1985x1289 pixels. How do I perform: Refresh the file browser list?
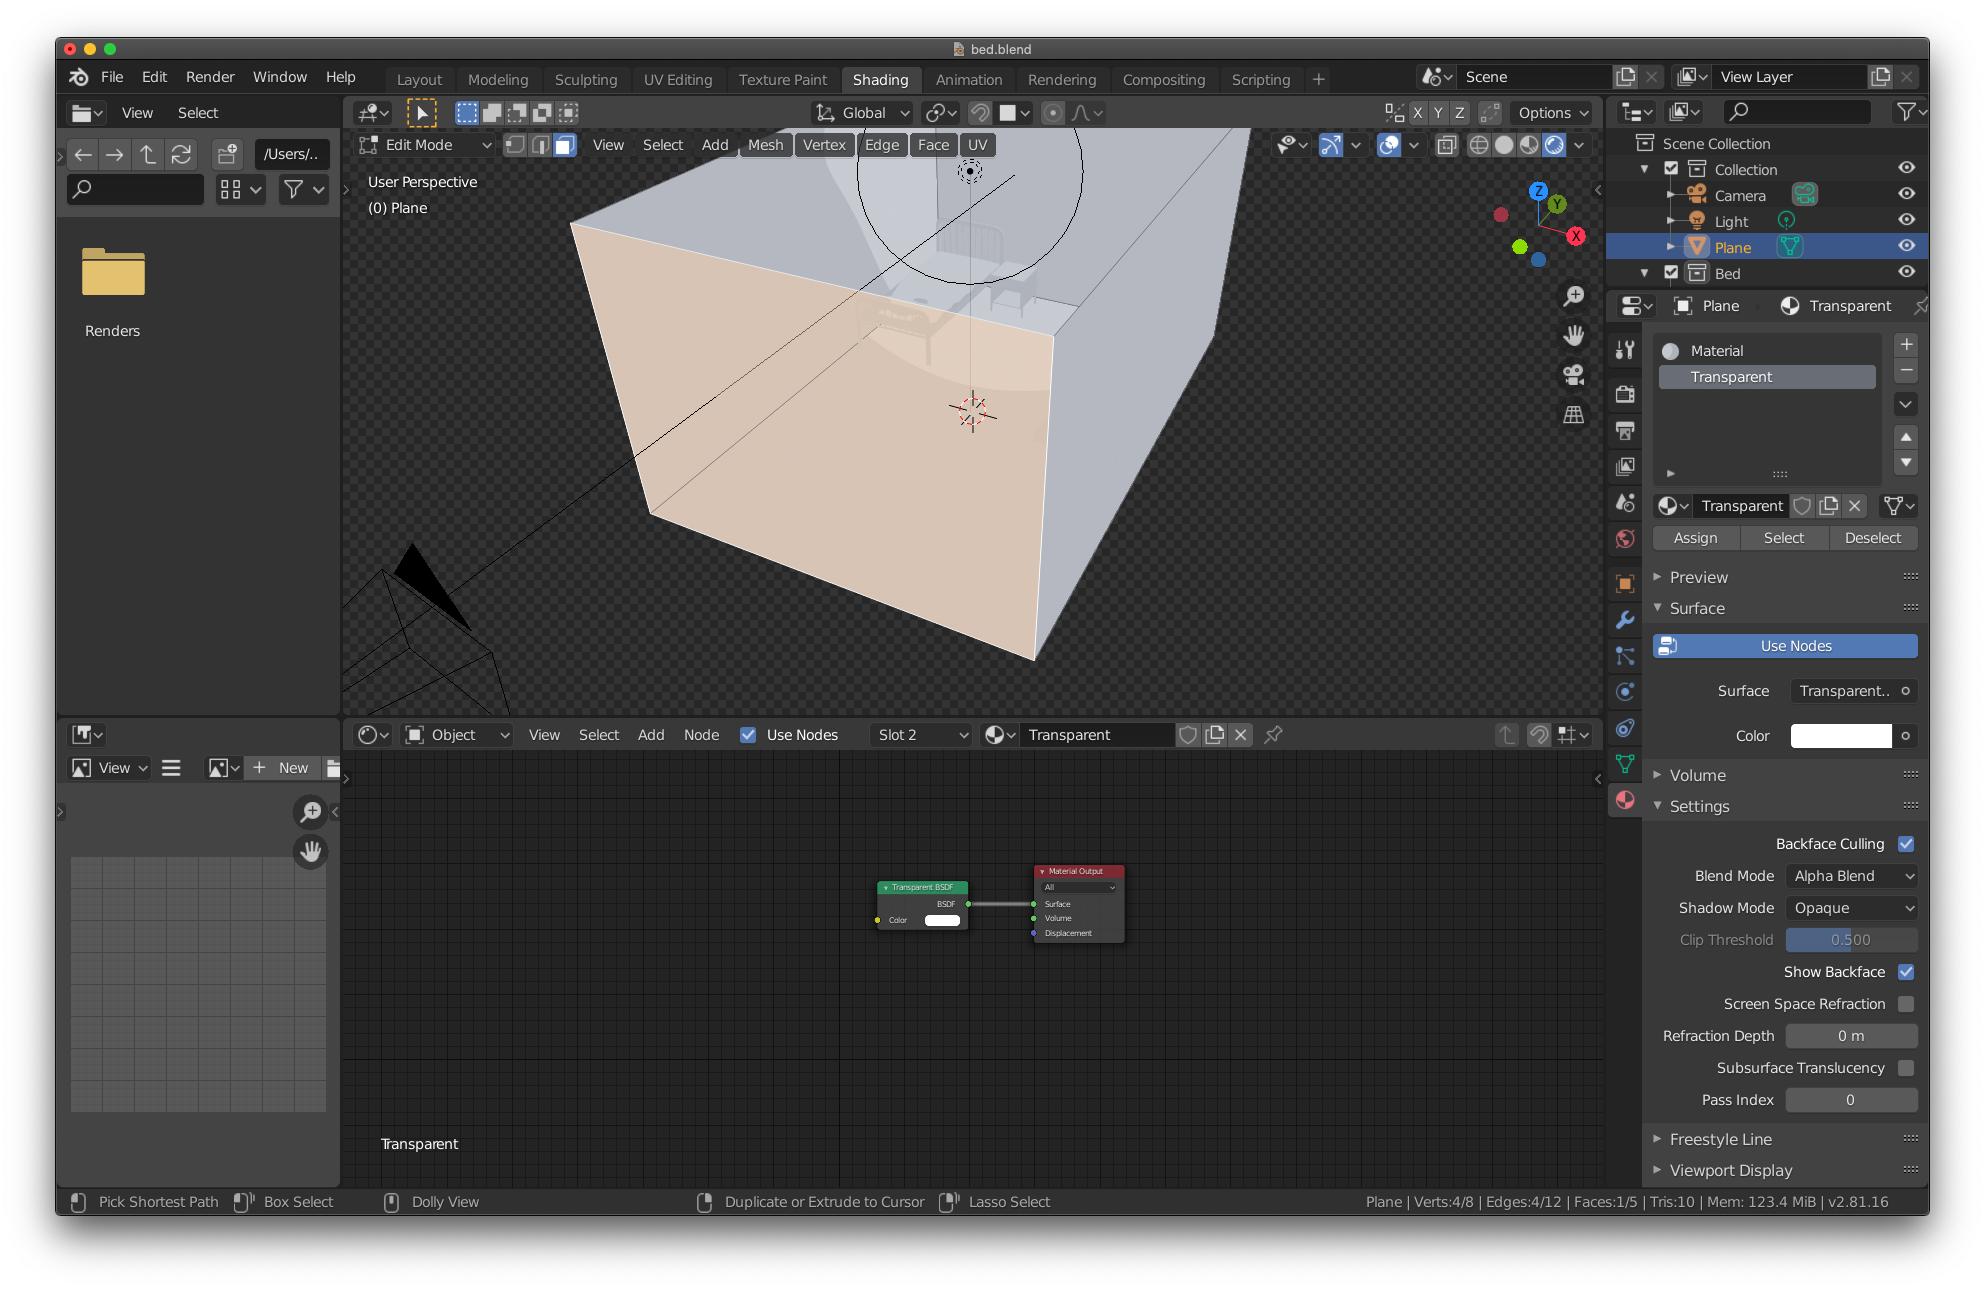tap(181, 154)
